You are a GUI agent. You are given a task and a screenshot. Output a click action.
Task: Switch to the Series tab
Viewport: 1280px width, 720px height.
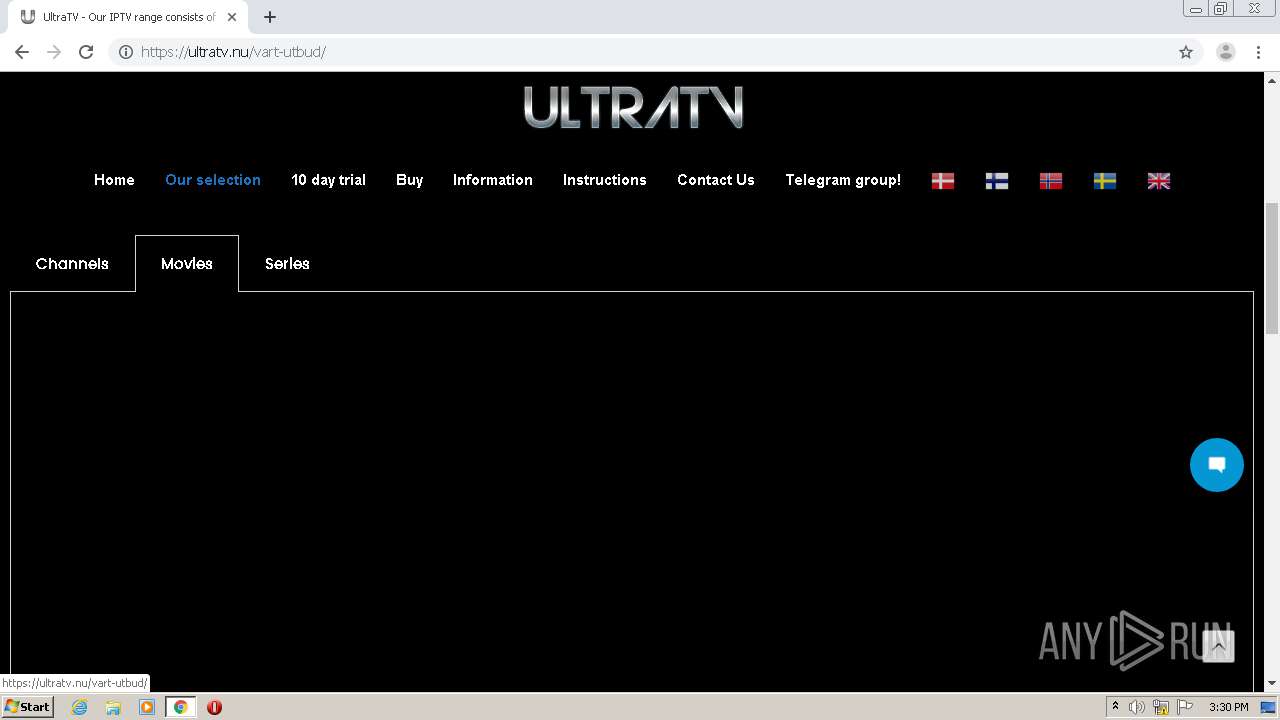click(287, 264)
